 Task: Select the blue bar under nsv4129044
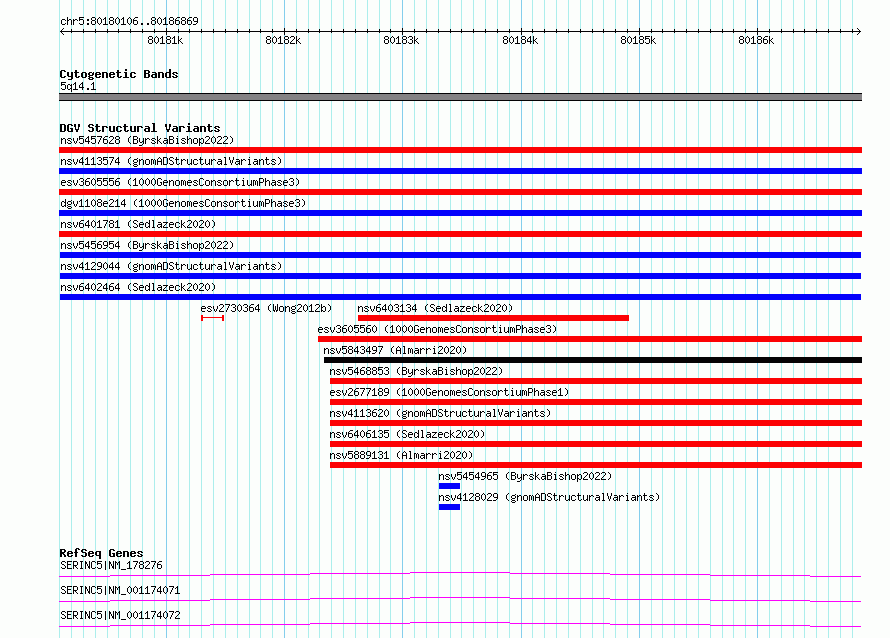point(460,276)
